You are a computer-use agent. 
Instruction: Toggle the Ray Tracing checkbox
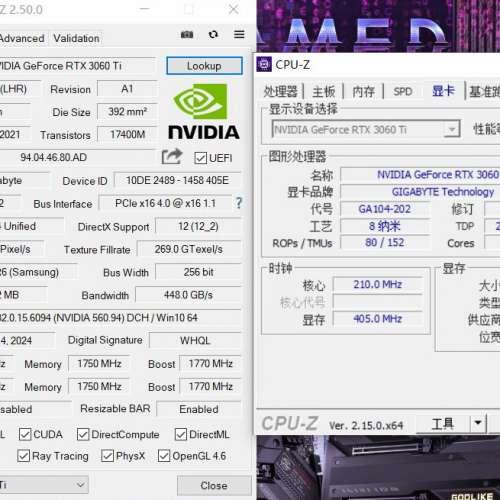(x=23, y=456)
